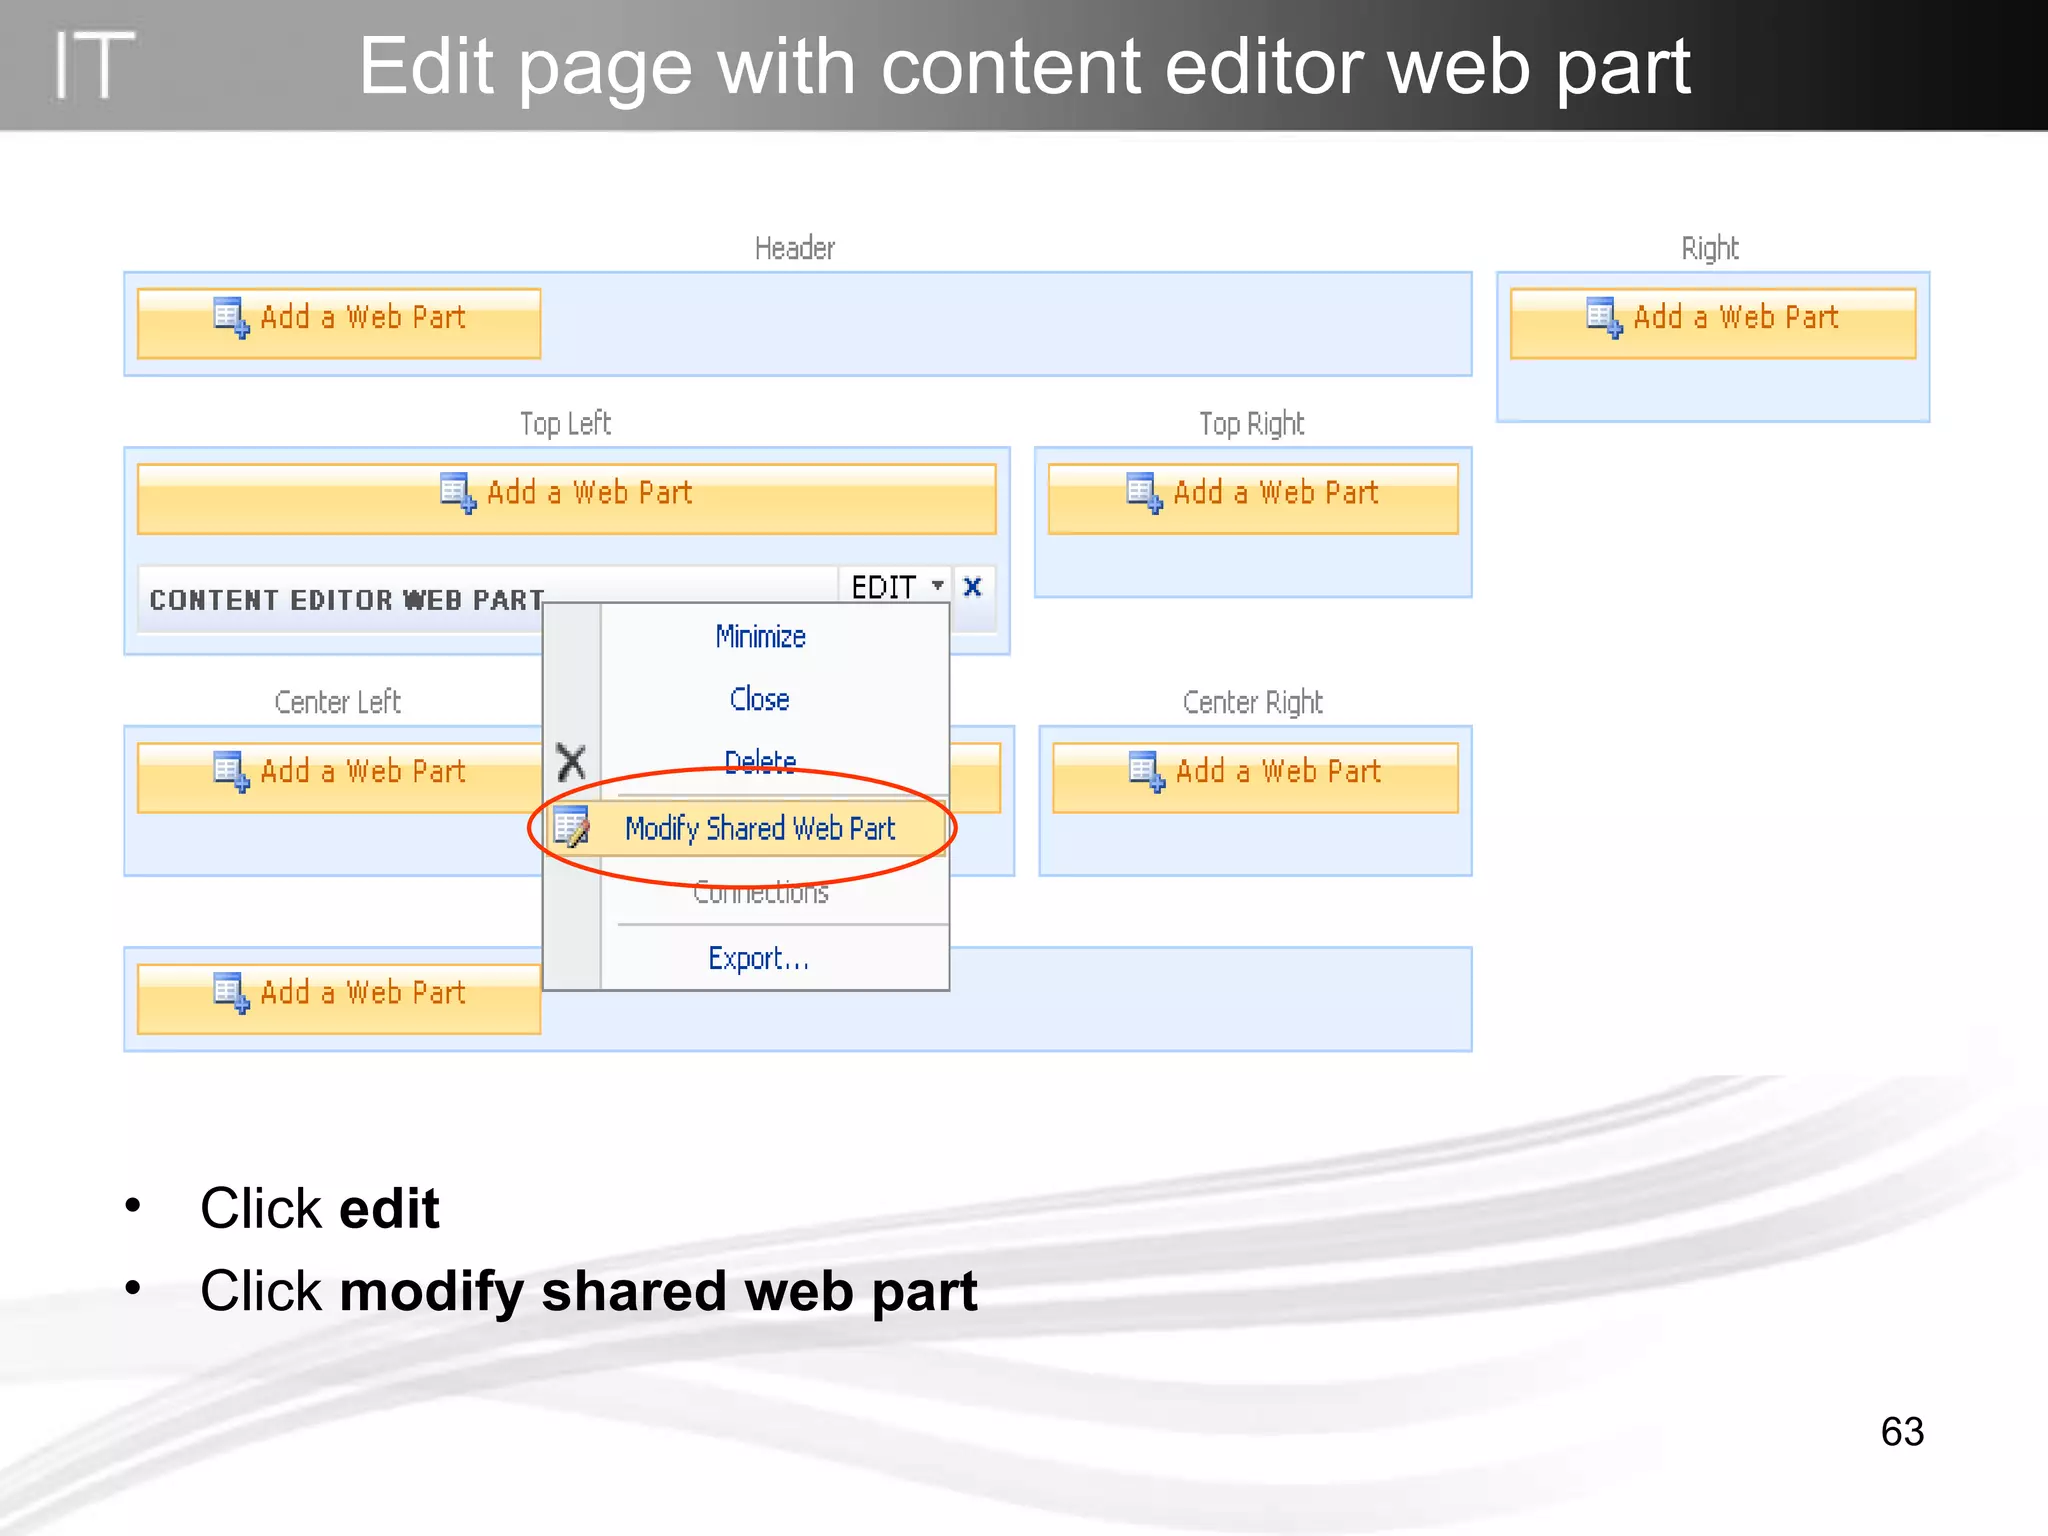Click the Top Right zone label

(1252, 424)
